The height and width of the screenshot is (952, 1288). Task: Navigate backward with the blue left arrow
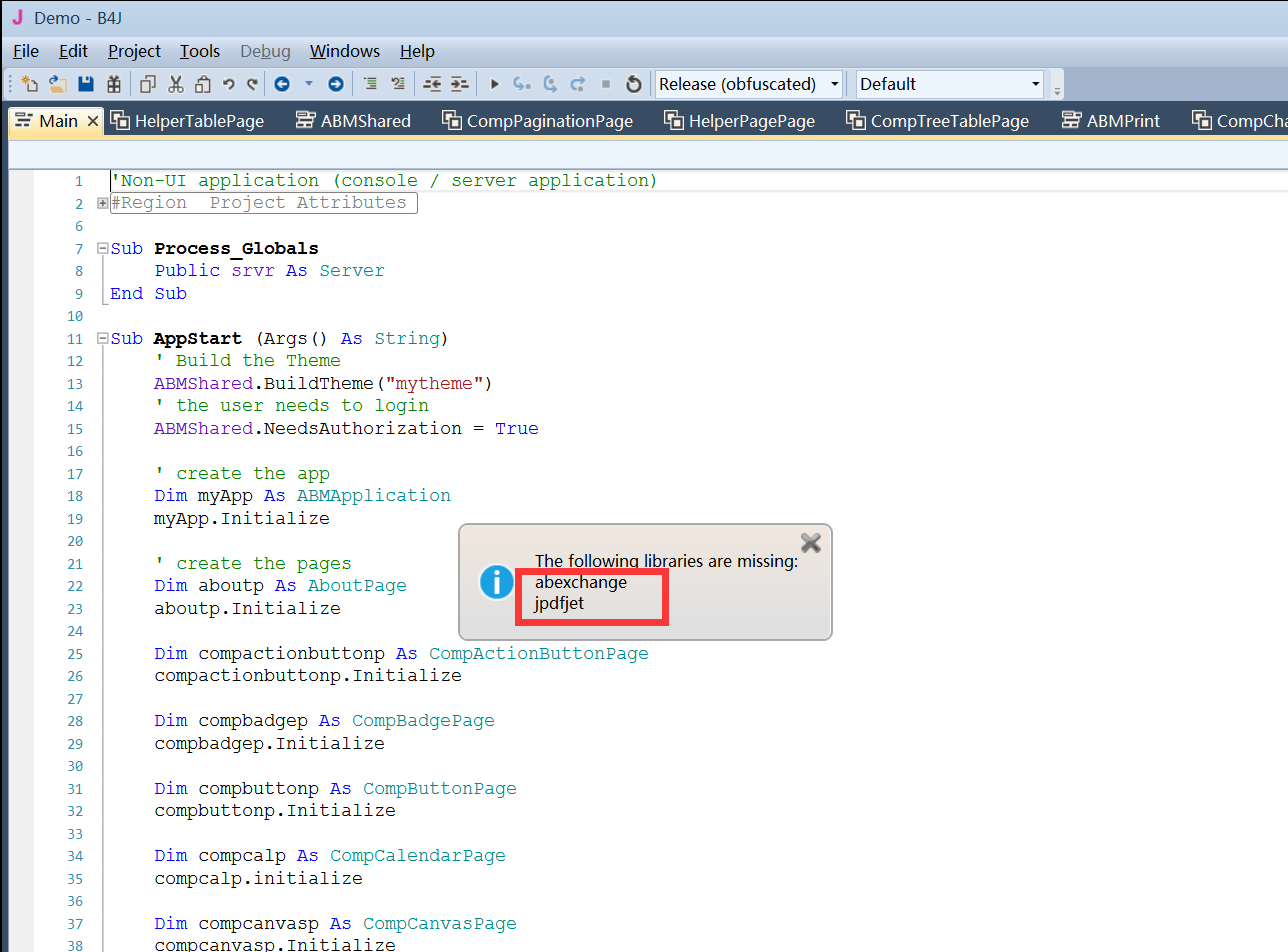282,84
